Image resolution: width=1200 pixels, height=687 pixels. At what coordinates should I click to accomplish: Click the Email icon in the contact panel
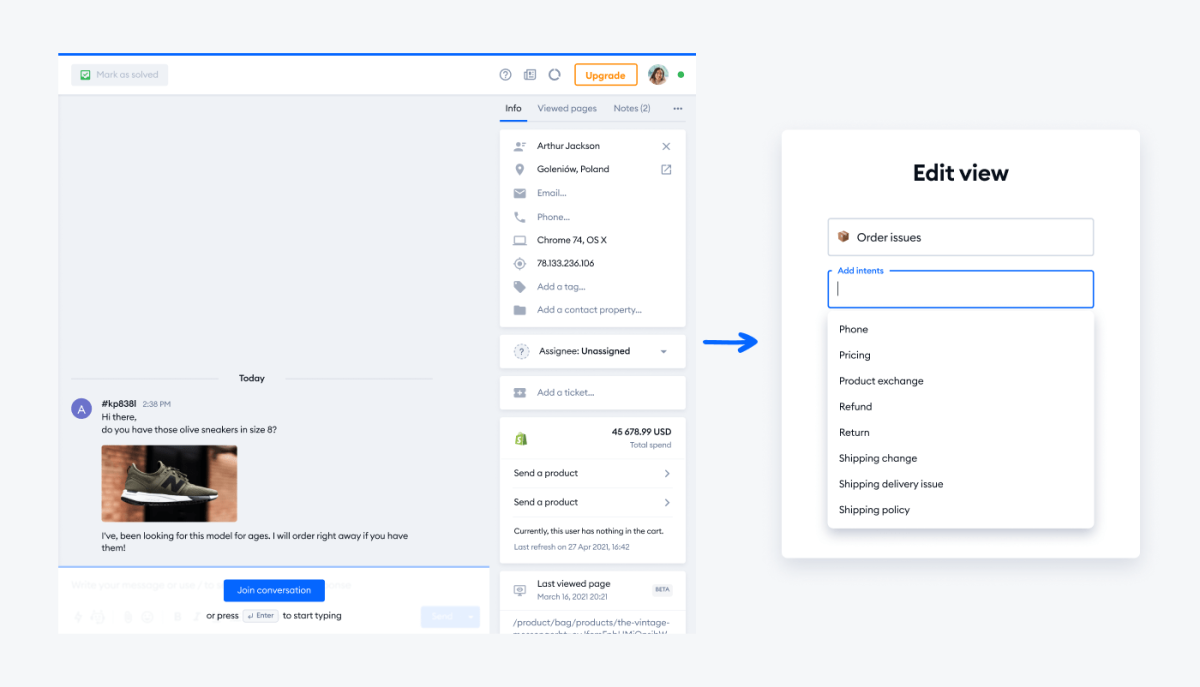[519, 193]
